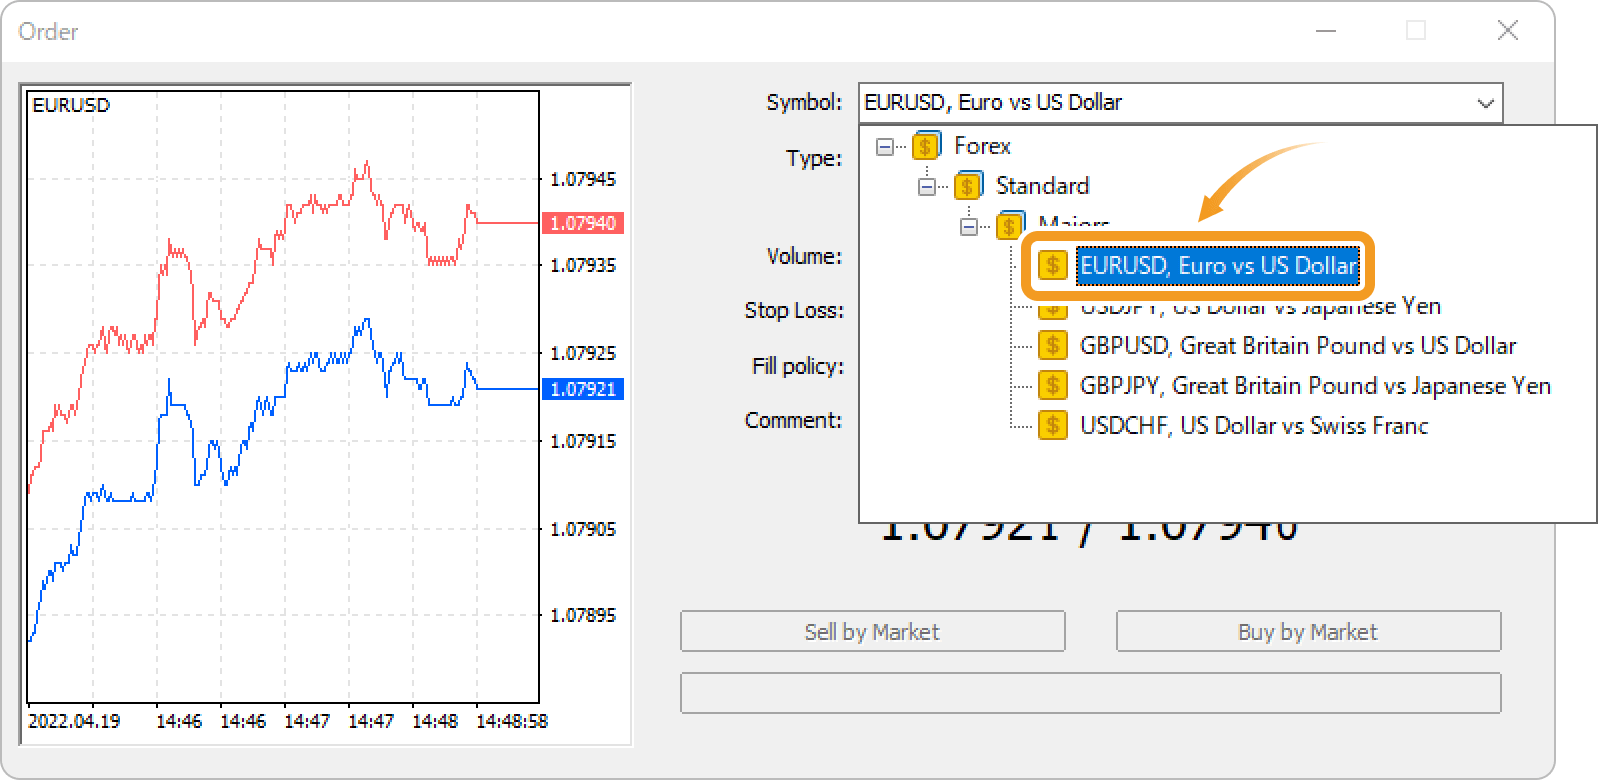Click the Forex folder icon

(926, 146)
